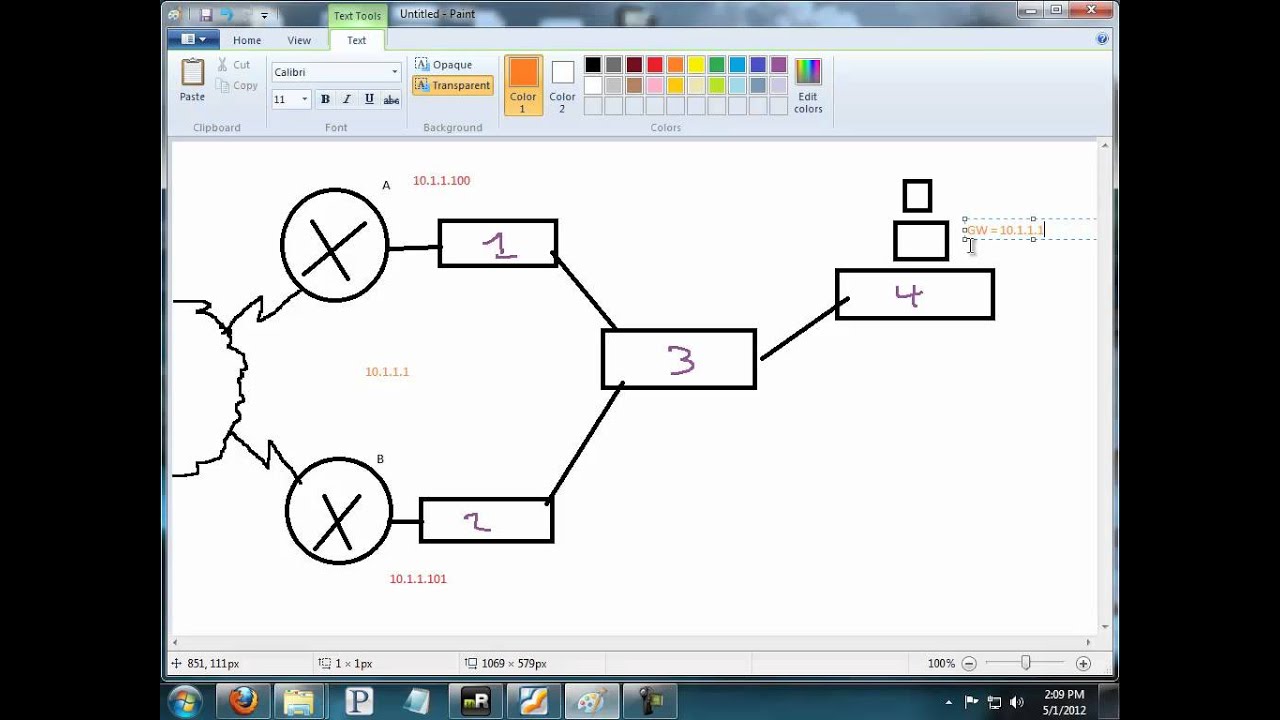The image size is (1280, 720).
Task: Pick the white color swatch
Action: click(x=593, y=86)
